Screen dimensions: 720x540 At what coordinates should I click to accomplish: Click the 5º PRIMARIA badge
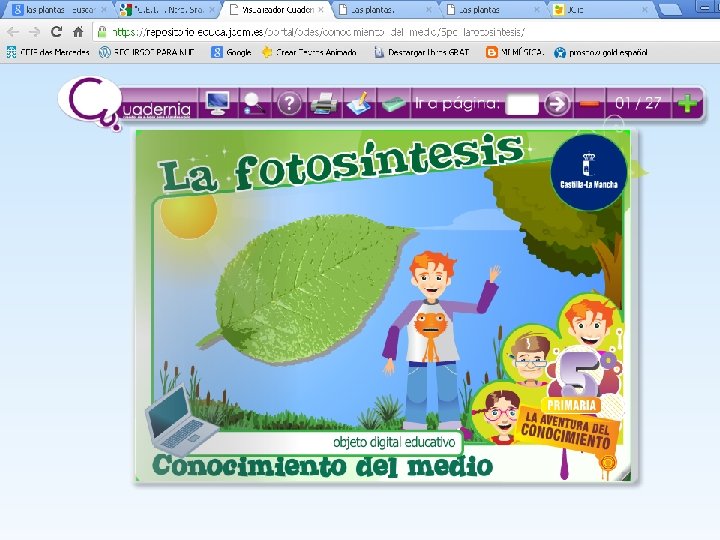coord(579,380)
